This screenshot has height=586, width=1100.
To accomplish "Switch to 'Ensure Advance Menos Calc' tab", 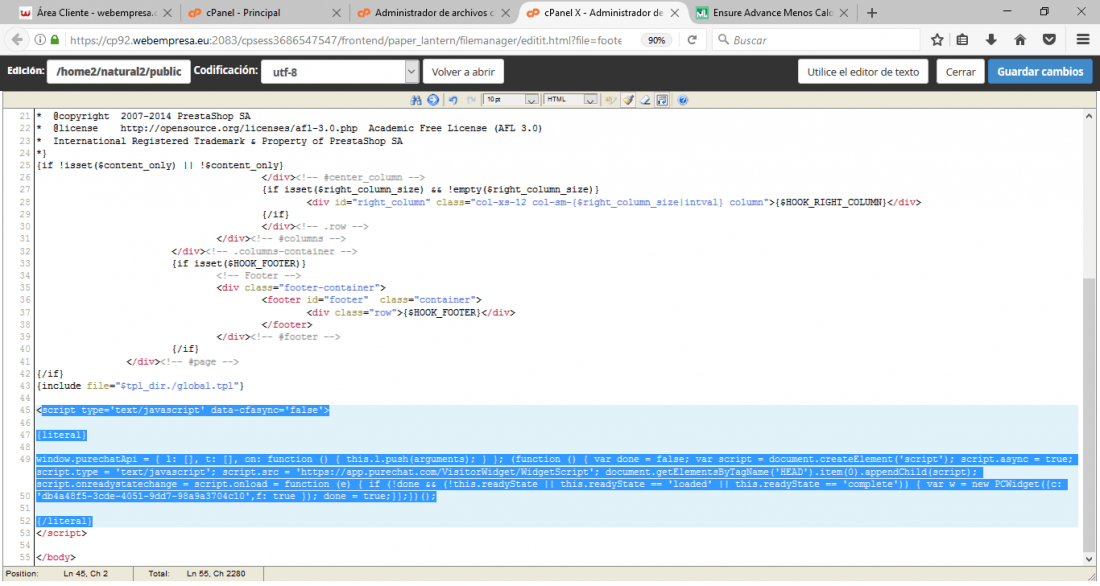I will pyautogui.click(x=772, y=13).
